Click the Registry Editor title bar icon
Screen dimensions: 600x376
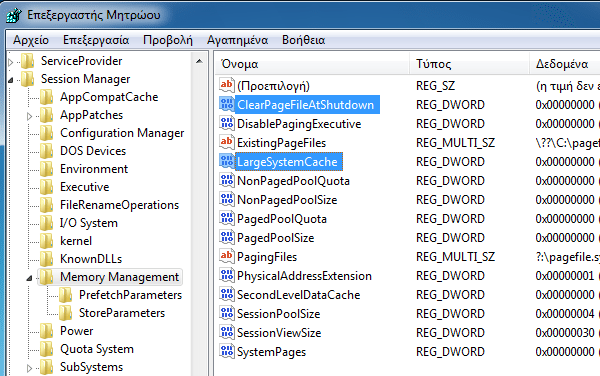14,15
